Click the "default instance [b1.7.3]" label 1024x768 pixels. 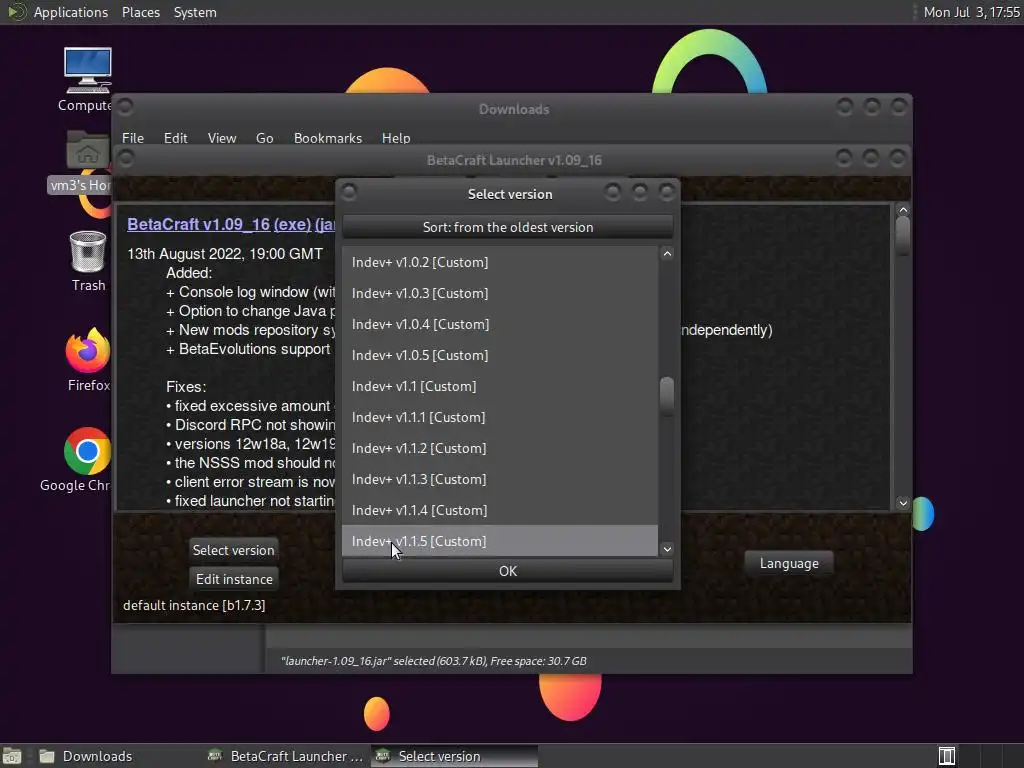pyautogui.click(x=194, y=605)
